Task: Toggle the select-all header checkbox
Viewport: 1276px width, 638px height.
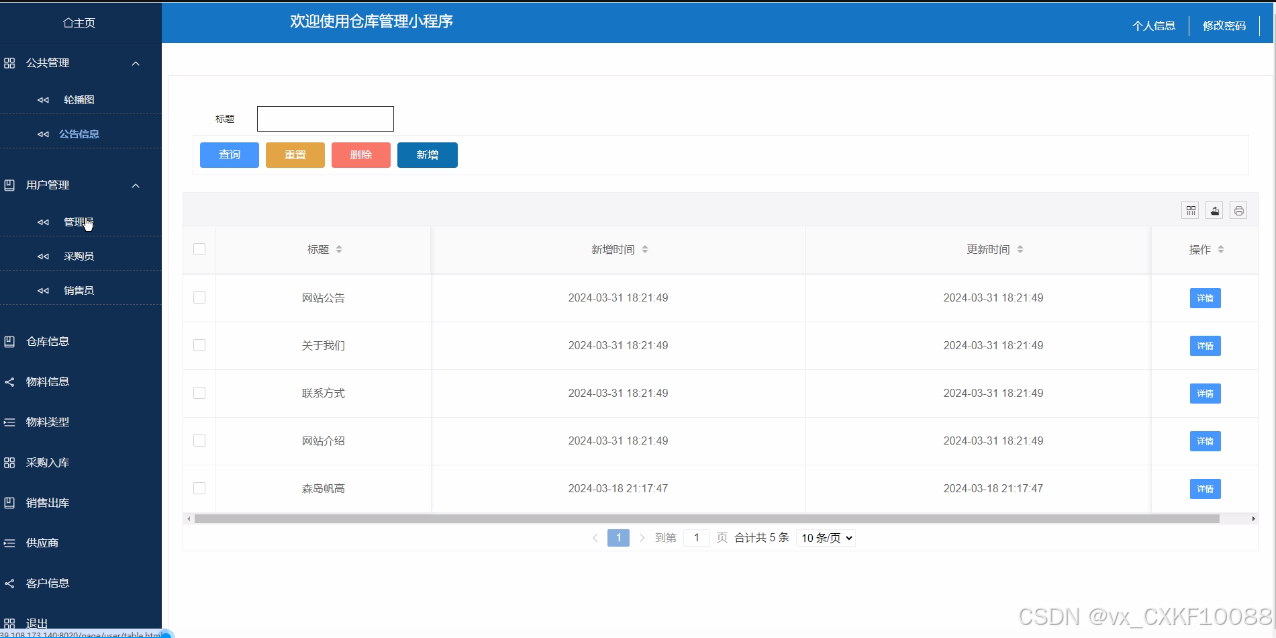Action: tap(199, 249)
